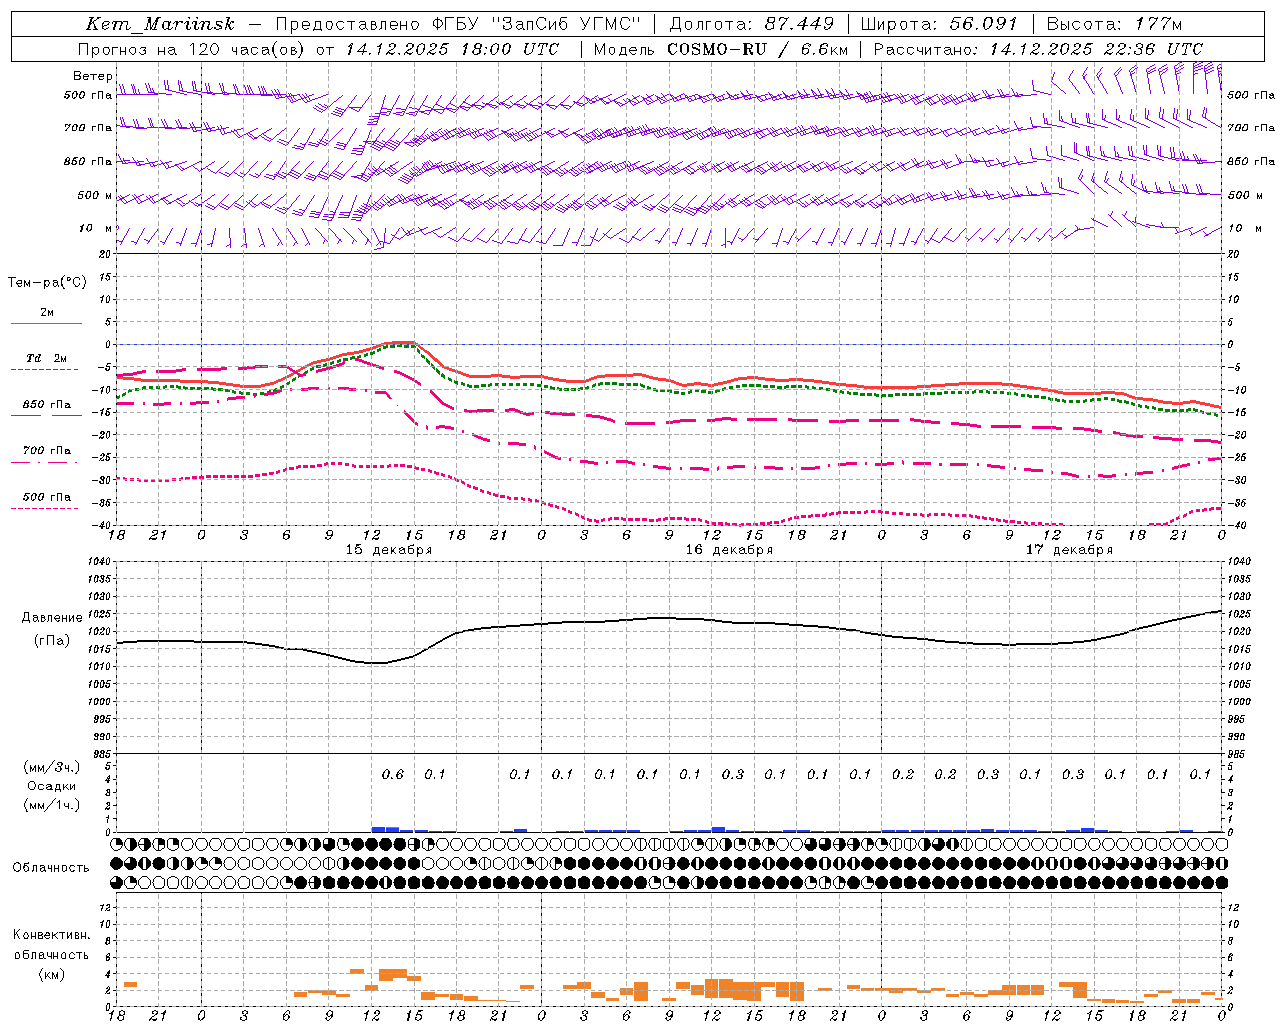
Task: Click the left 10 м wind level label
Action: [95, 228]
